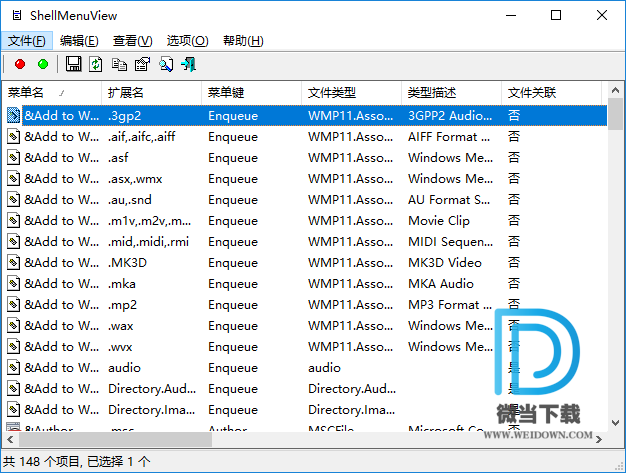Select the Directory.Ima... extension cell
This screenshot has height=473, width=626.
coord(152,410)
